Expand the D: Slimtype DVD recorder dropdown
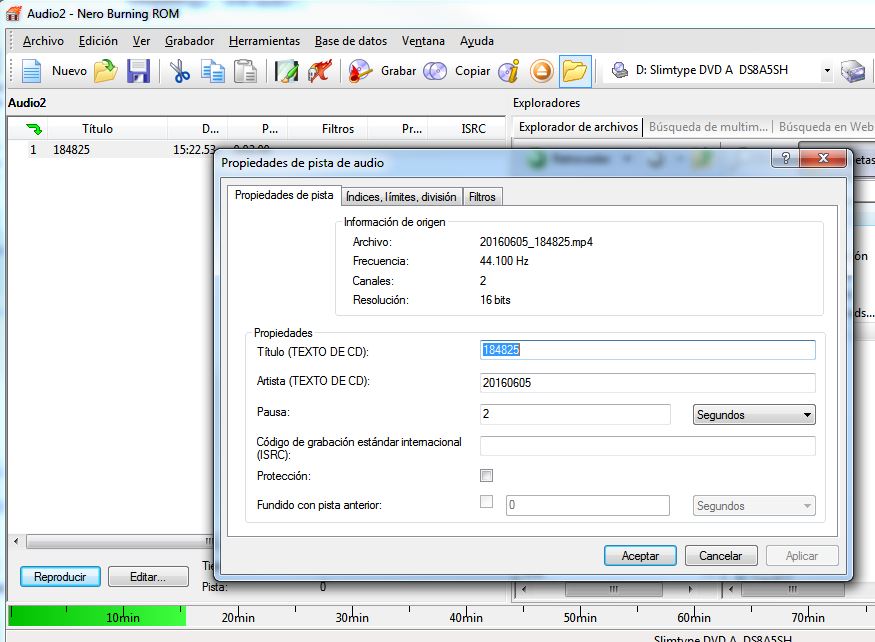Image resolution: width=875 pixels, height=642 pixels. coord(827,70)
